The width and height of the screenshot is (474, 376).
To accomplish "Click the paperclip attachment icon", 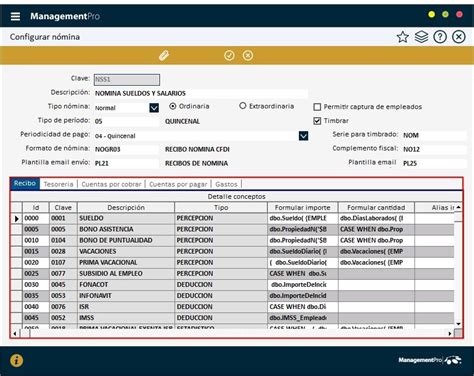I will pyautogui.click(x=164, y=55).
